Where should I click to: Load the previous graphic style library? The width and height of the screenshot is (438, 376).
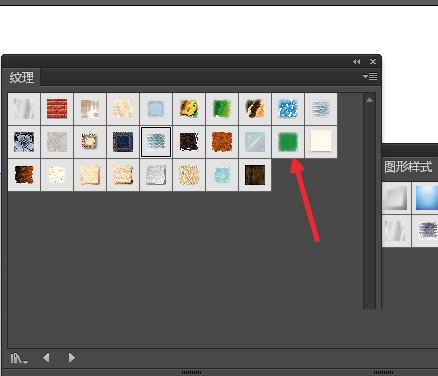(x=46, y=358)
